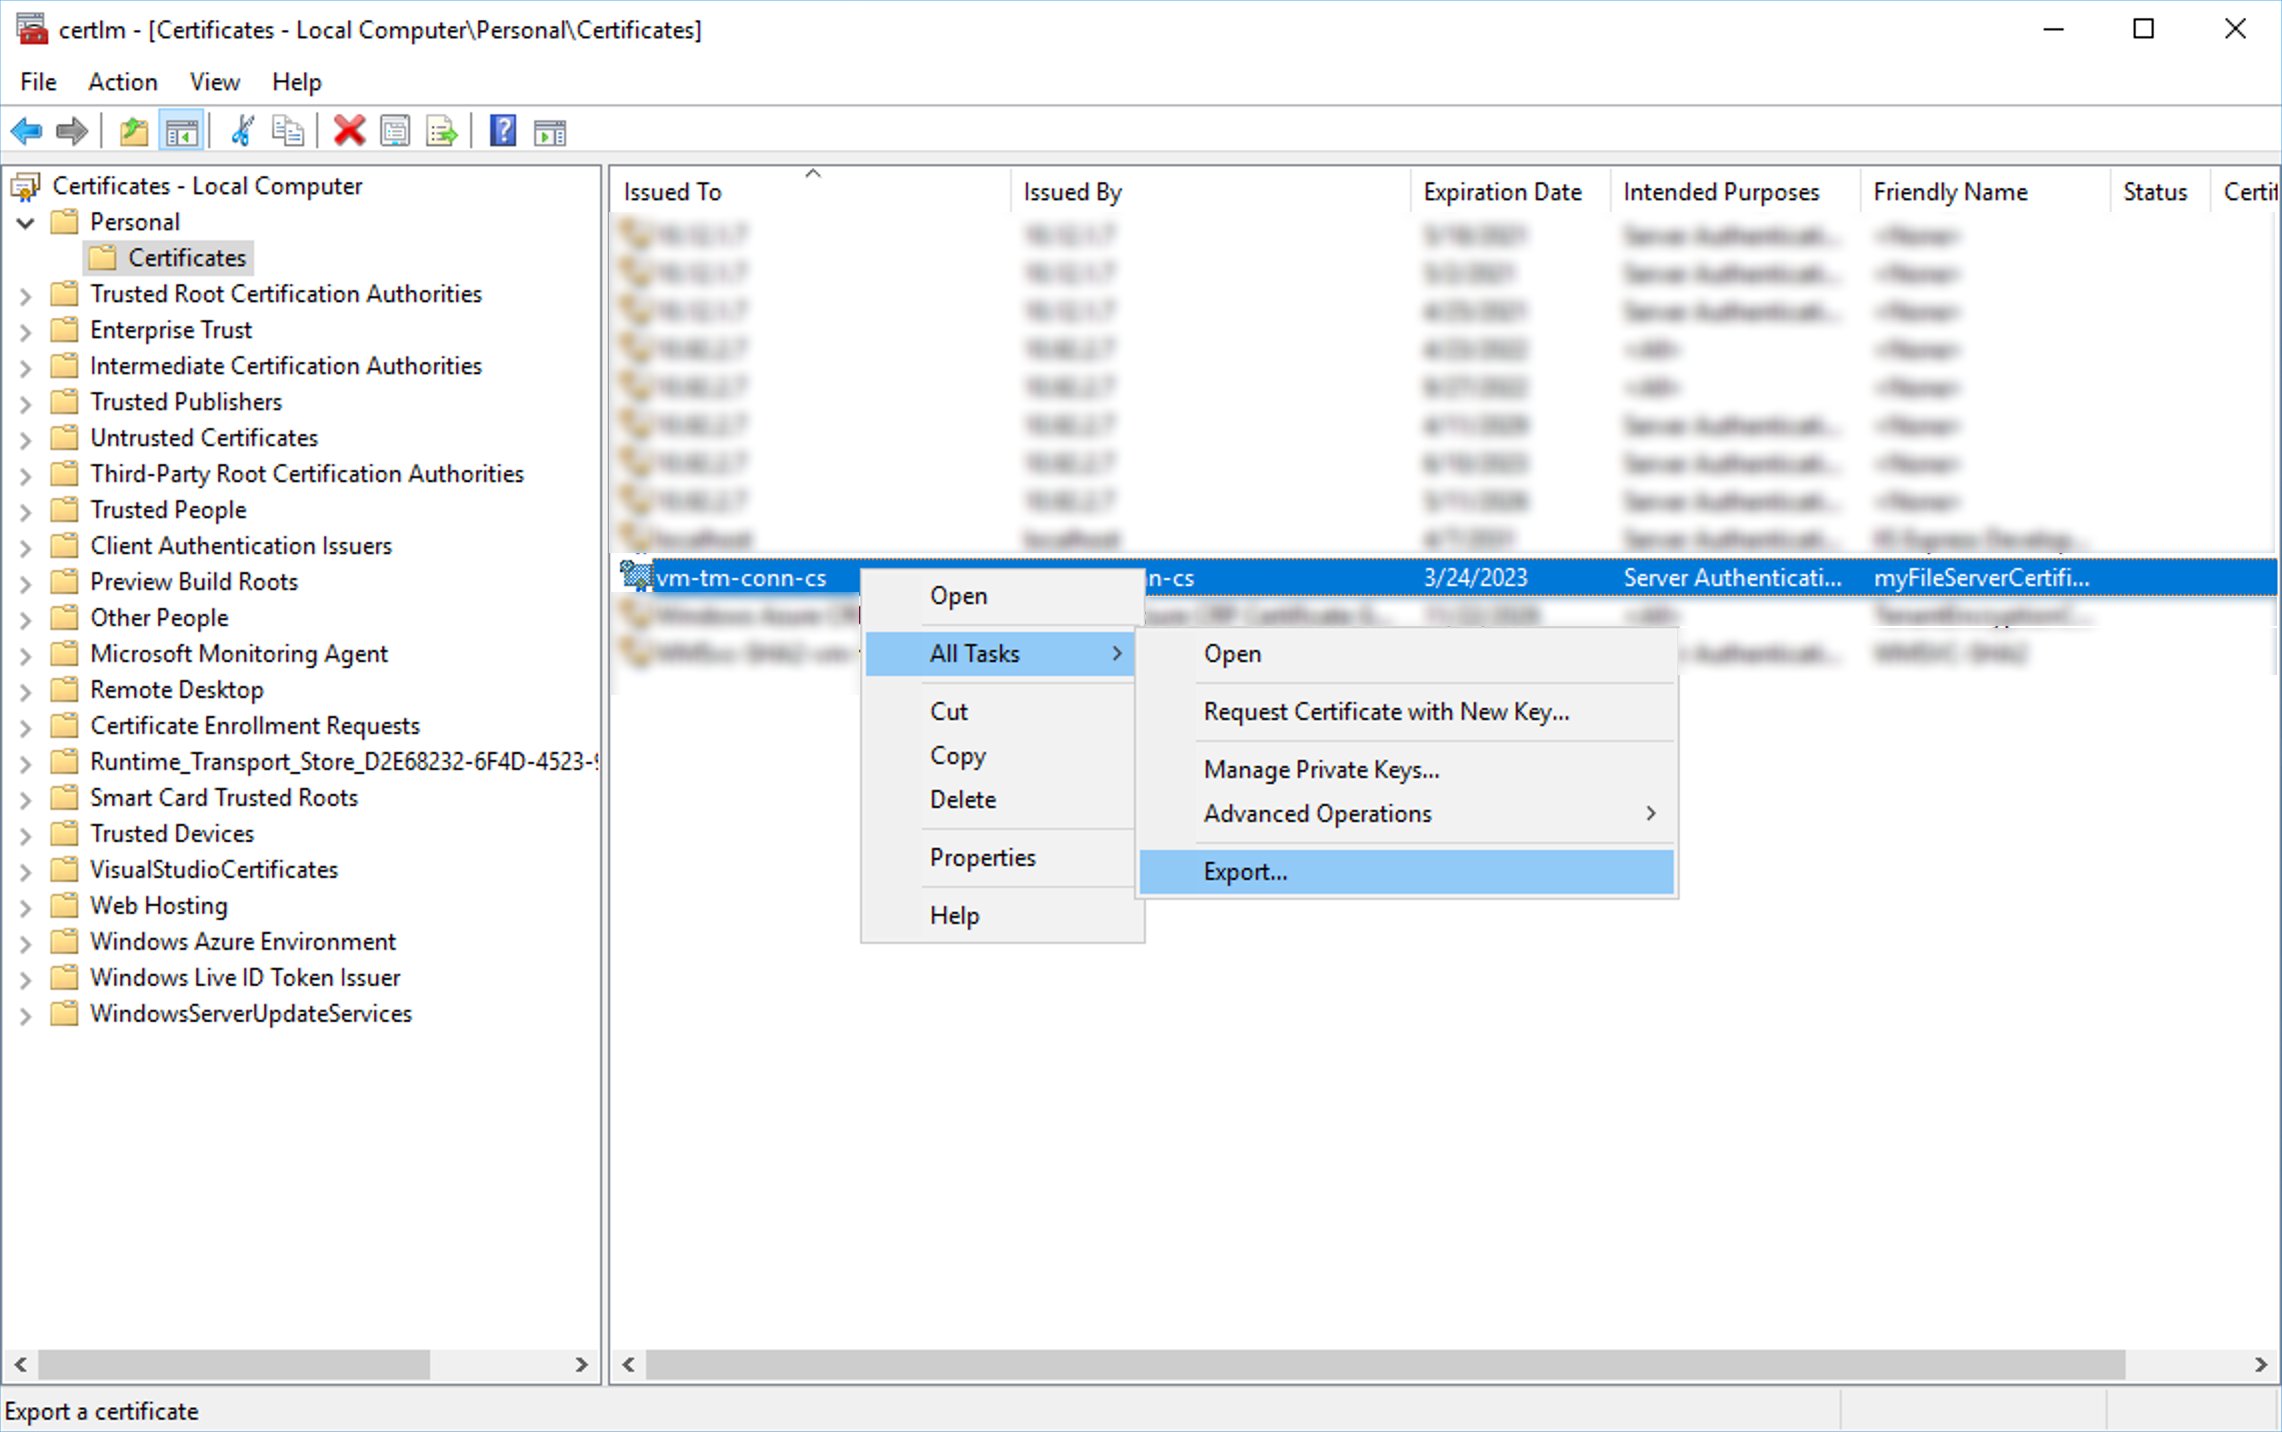Click All Tasks in the context menu
The image size is (2282, 1432).
[1000, 653]
